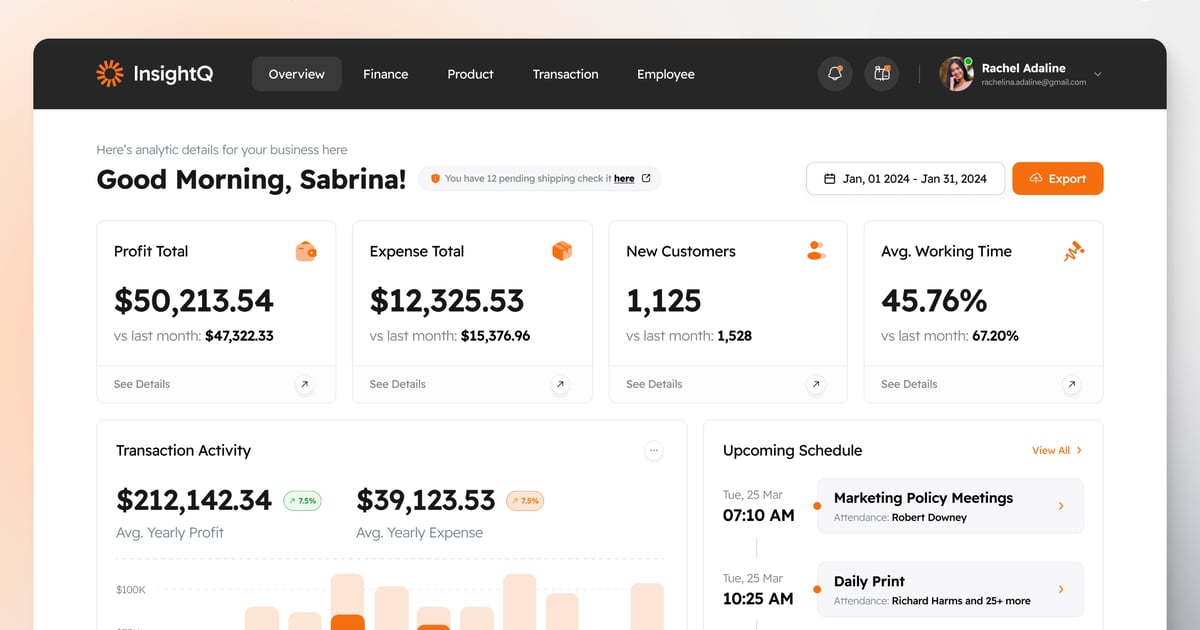This screenshot has height=630, width=1200.
Task: Expand the Rachel Adaline account dropdown
Action: (1097, 74)
